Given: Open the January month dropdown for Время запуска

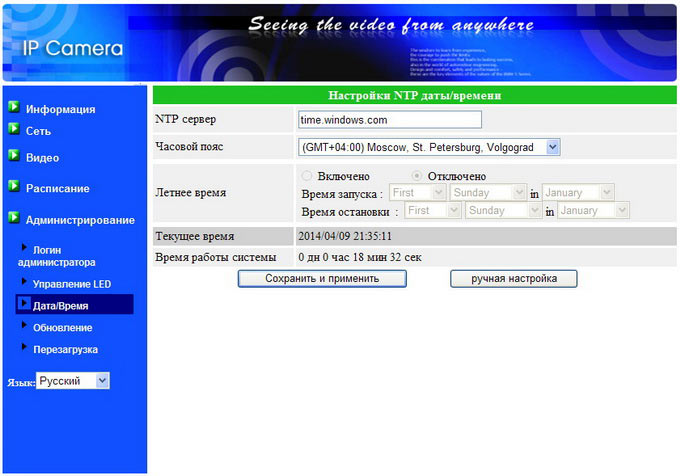Looking at the screenshot, I should (578, 192).
